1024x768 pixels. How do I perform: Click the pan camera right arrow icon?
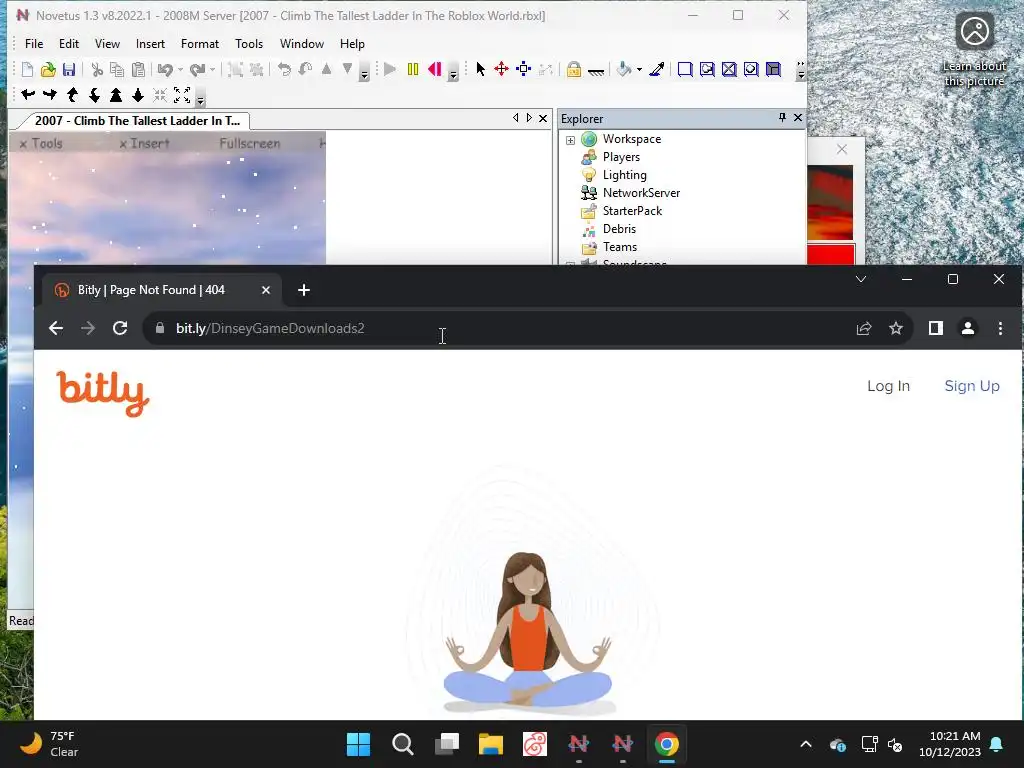pyautogui.click(x=50, y=95)
